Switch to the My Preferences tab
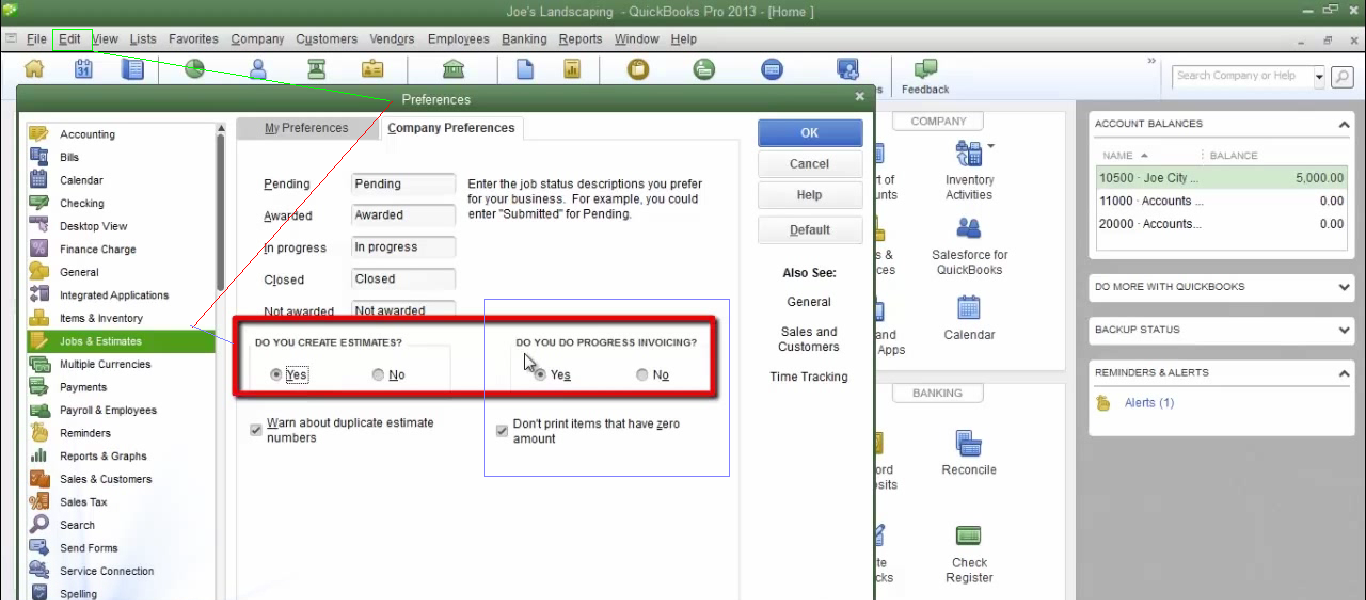The height and width of the screenshot is (600, 1366). pyautogui.click(x=305, y=127)
